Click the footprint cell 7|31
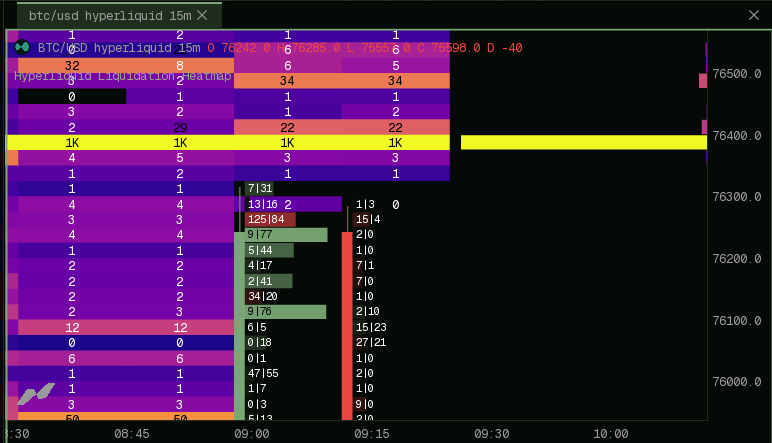 tap(259, 188)
